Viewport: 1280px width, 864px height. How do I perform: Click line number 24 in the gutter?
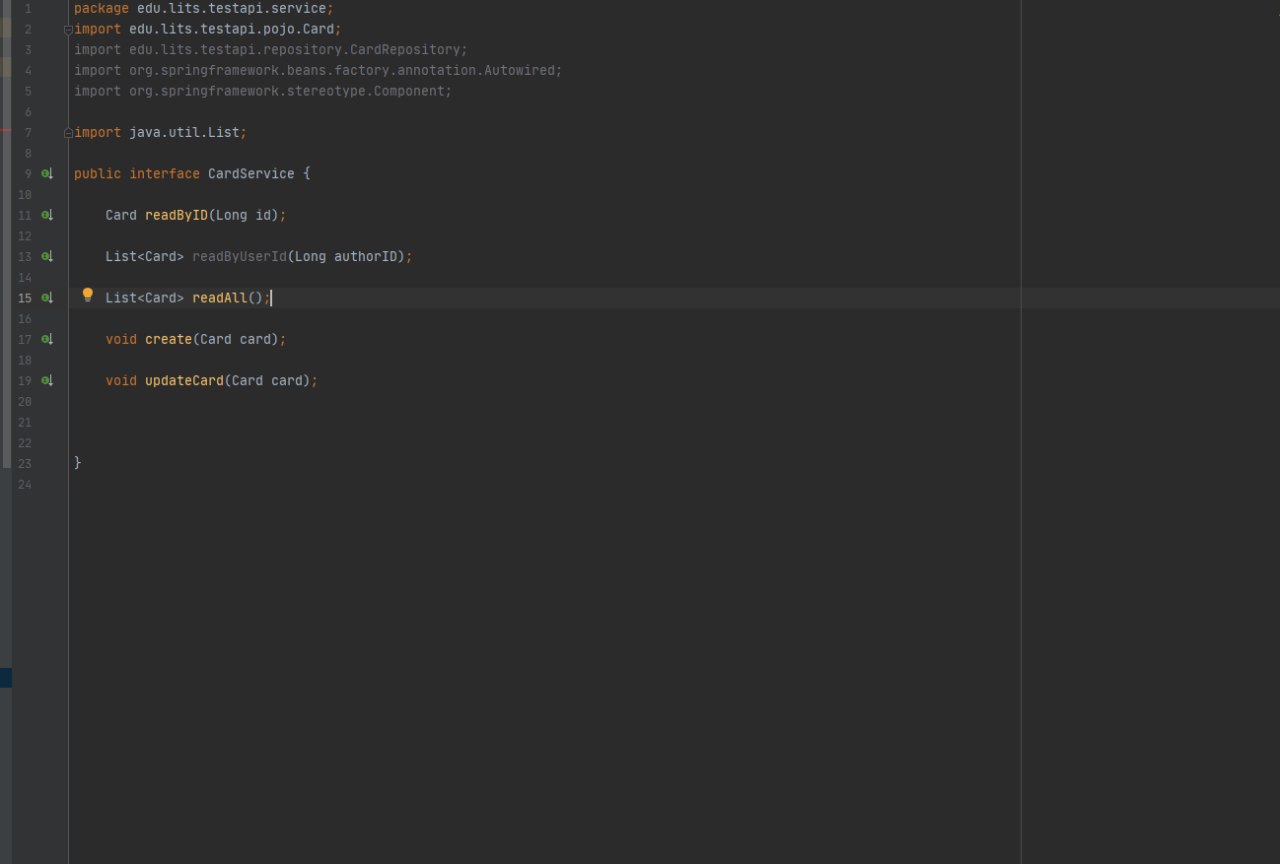[x=25, y=484]
